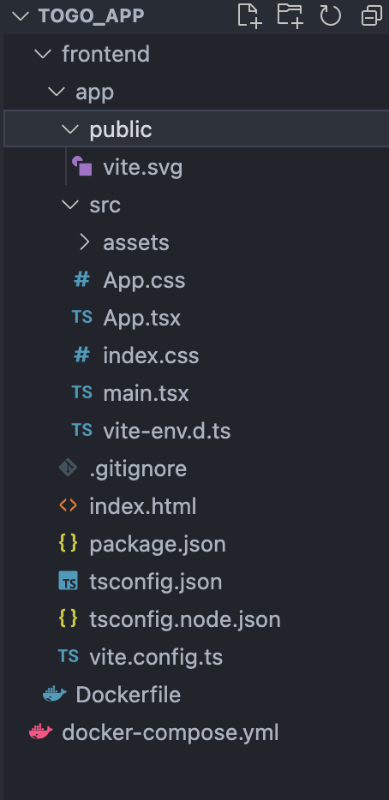Collapse the public folder
Viewport: 389px width, 800px height.
click(71, 129)
